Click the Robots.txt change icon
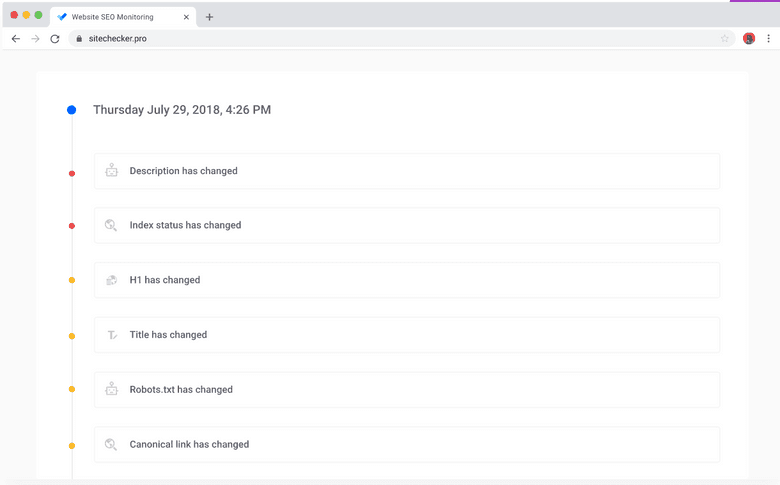Viewport: 780px width, 485px height. coord(111,389)
